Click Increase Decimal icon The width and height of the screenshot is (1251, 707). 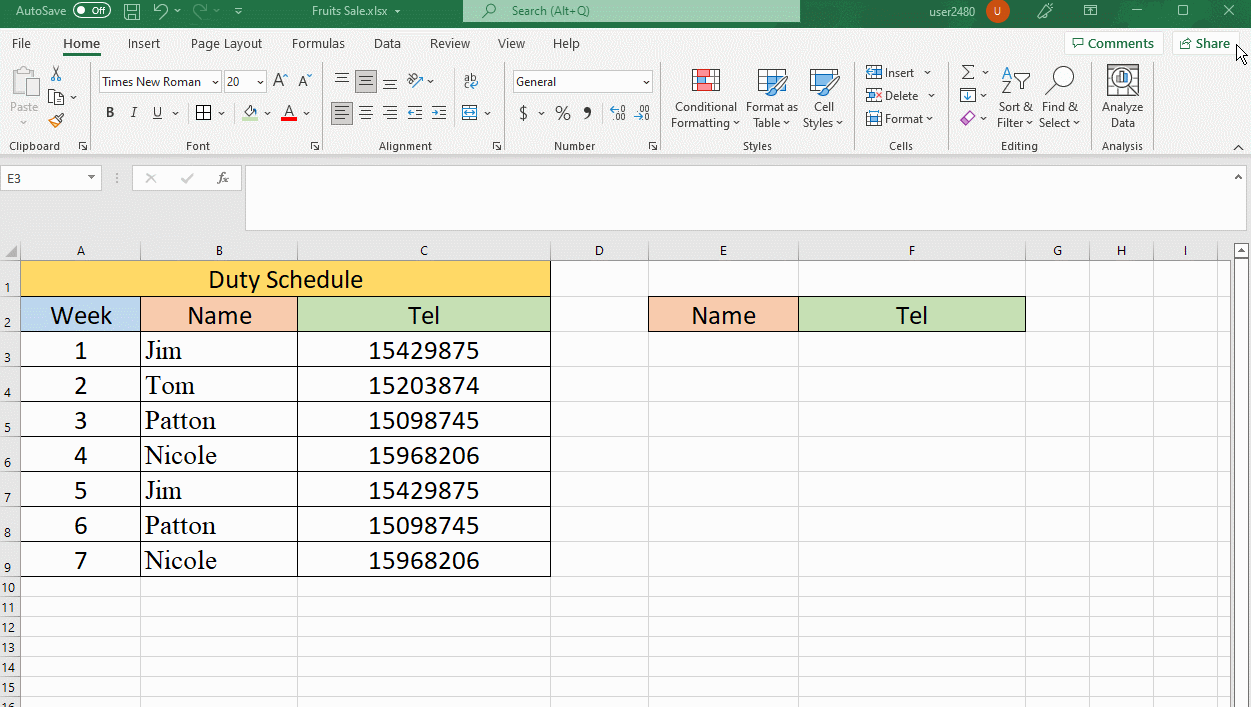pos(617,113)
